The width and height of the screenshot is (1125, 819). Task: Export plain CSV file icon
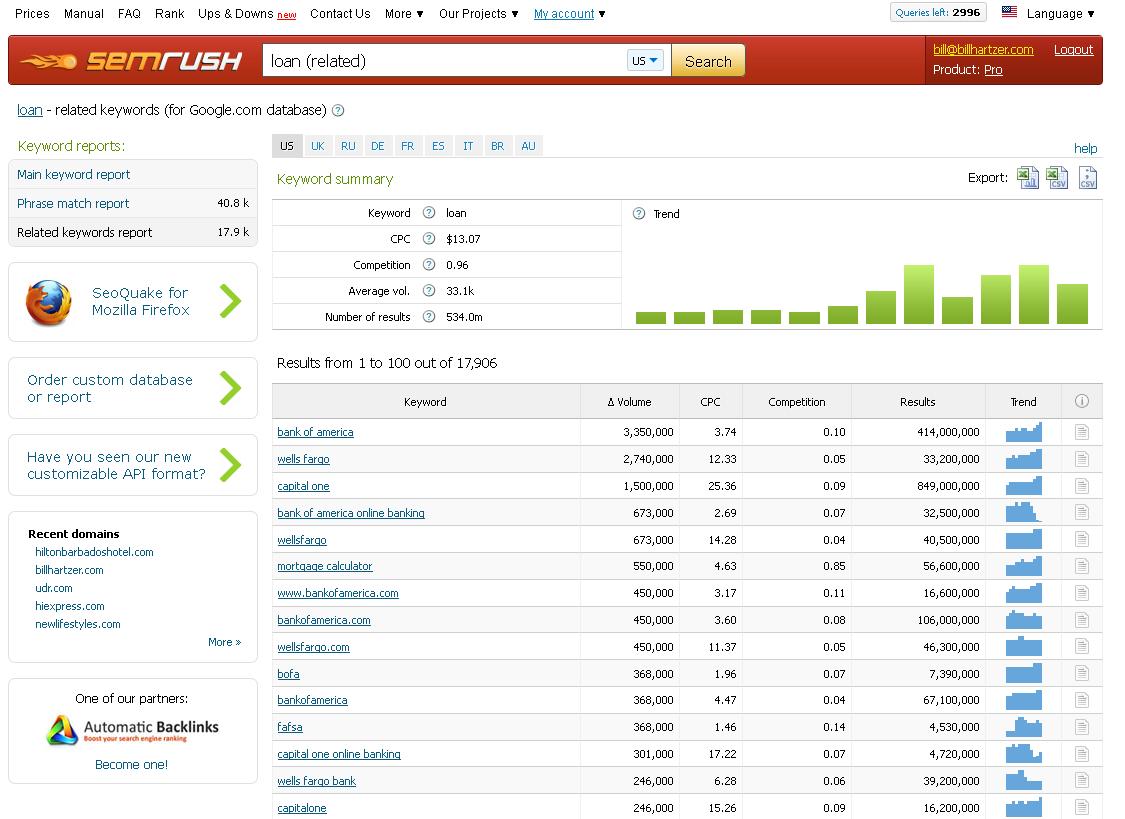click(x=1088, y=177)
